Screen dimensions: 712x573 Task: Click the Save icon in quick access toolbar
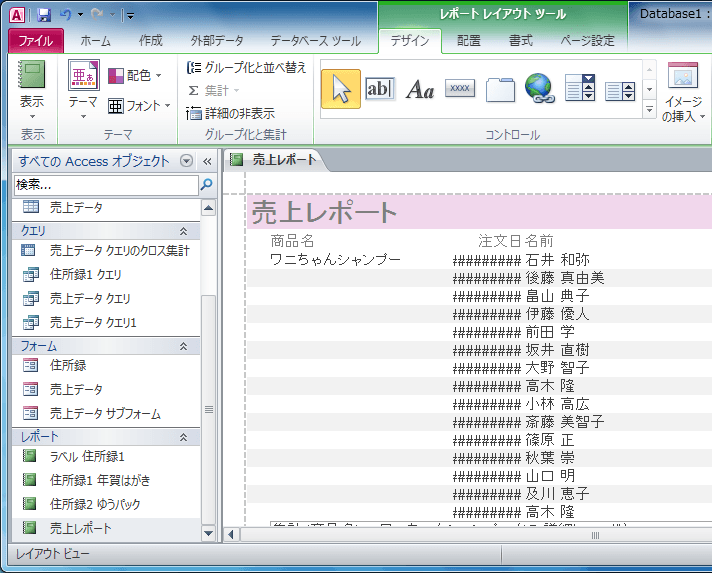tap(43, 15)
